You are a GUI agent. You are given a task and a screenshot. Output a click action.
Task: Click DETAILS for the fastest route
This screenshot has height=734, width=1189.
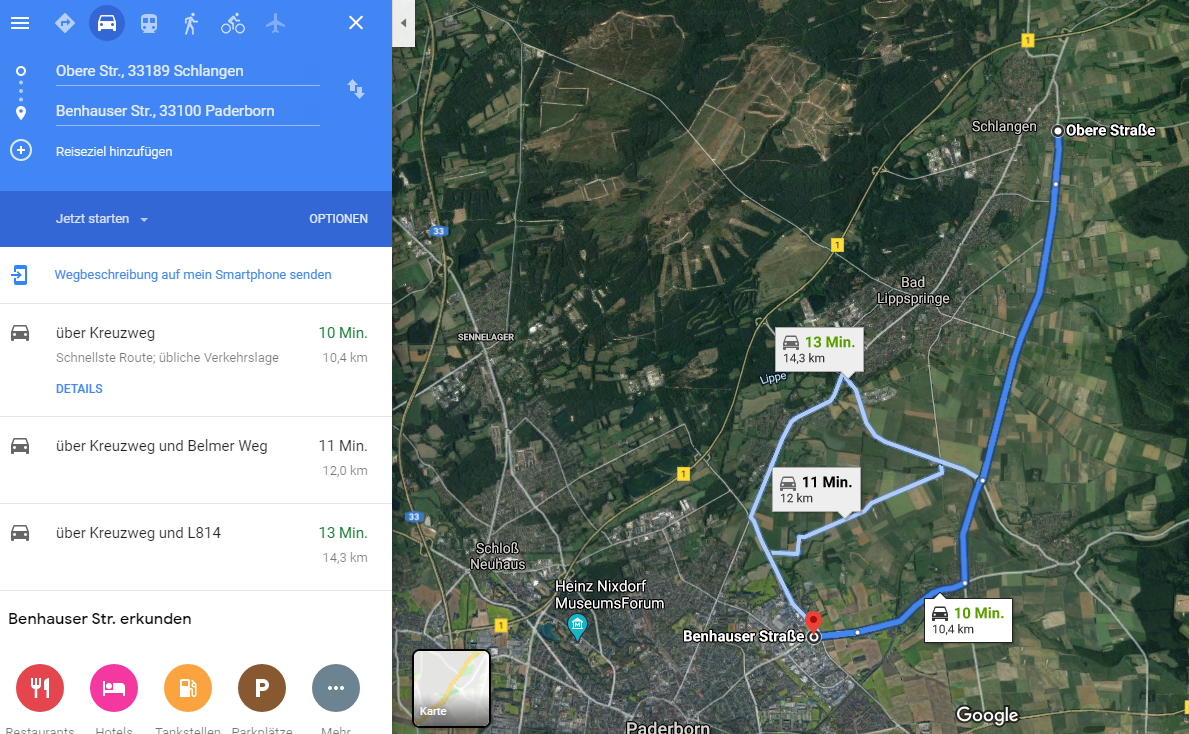point(79,389)
